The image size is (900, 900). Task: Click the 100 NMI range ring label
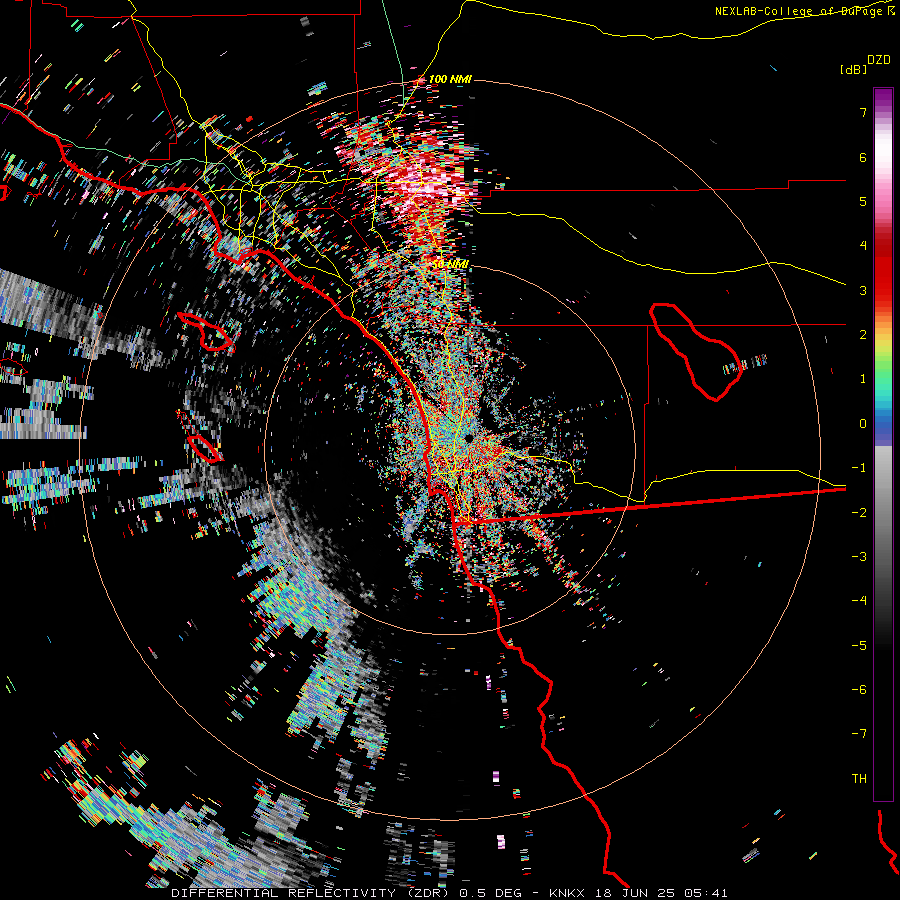(x=450, y=79)
